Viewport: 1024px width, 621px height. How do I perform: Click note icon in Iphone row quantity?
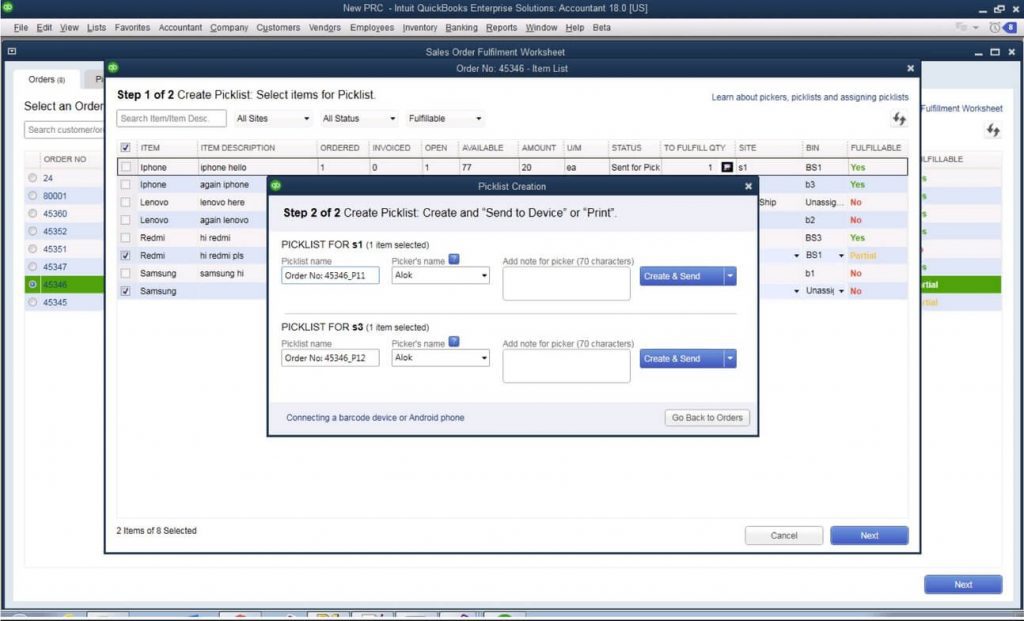(x=726, y=167)
